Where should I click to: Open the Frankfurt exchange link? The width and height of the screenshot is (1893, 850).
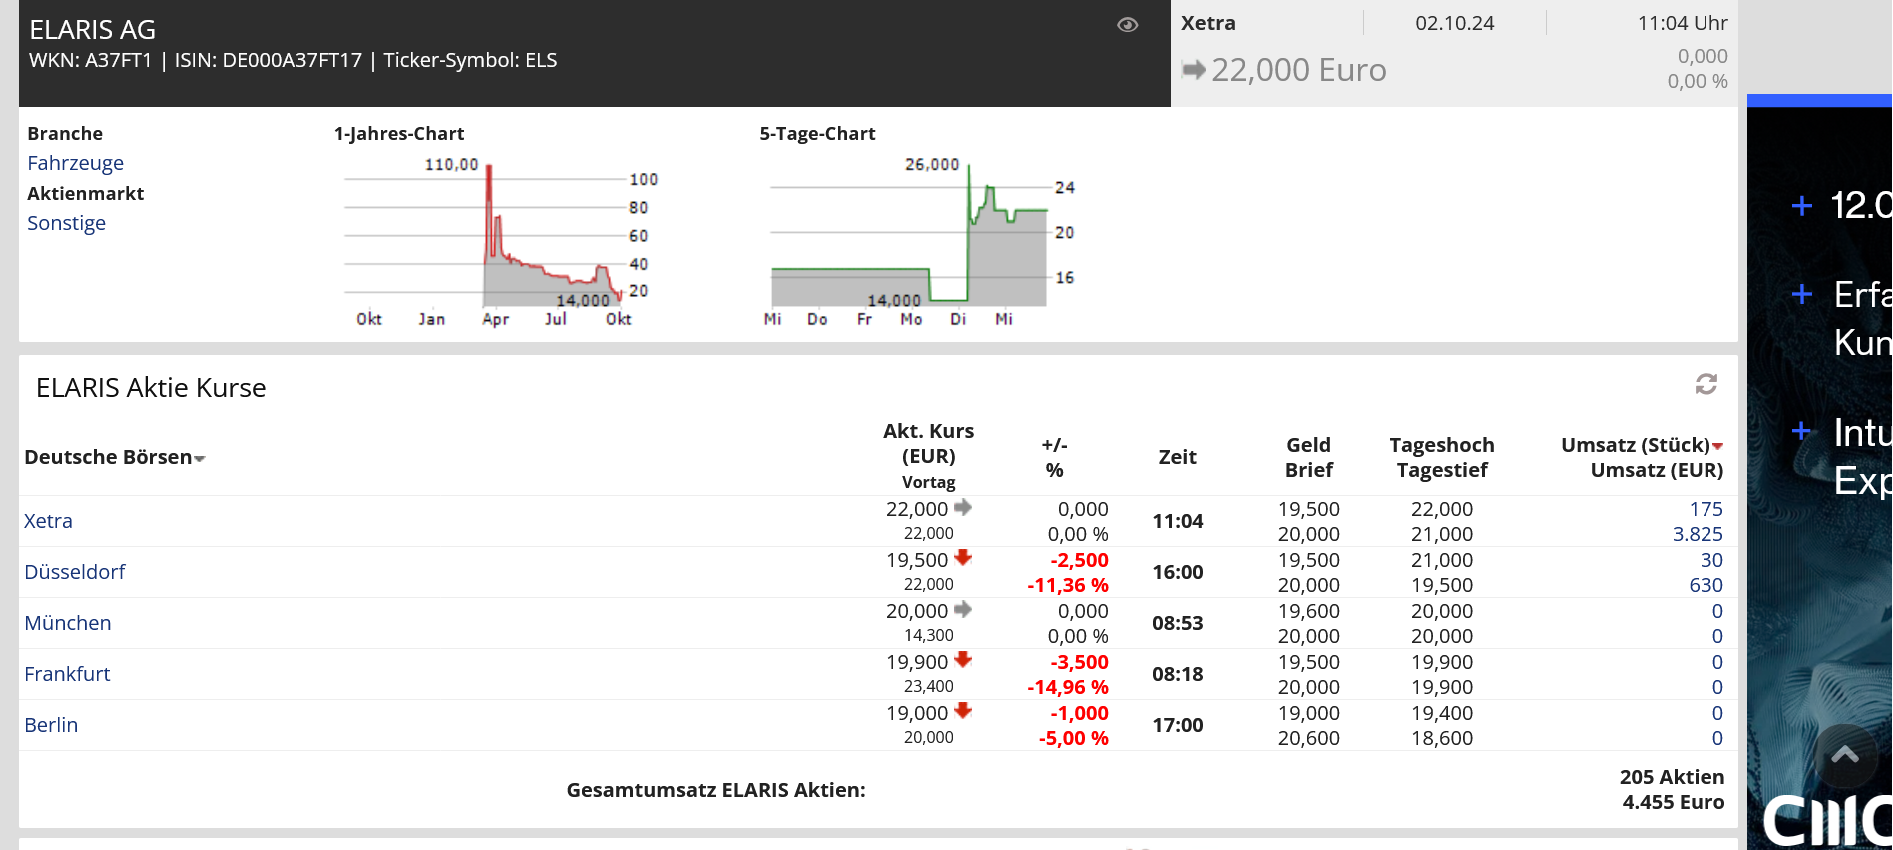(67, 674)
